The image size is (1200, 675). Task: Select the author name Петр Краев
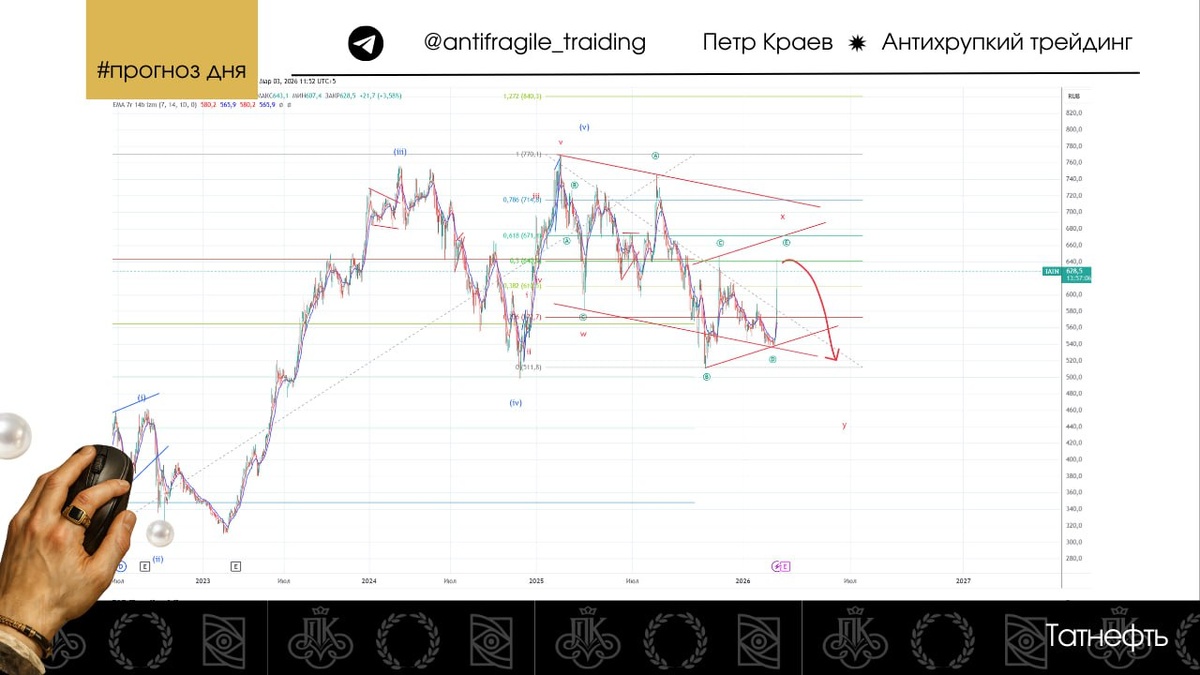pos(767,43)
